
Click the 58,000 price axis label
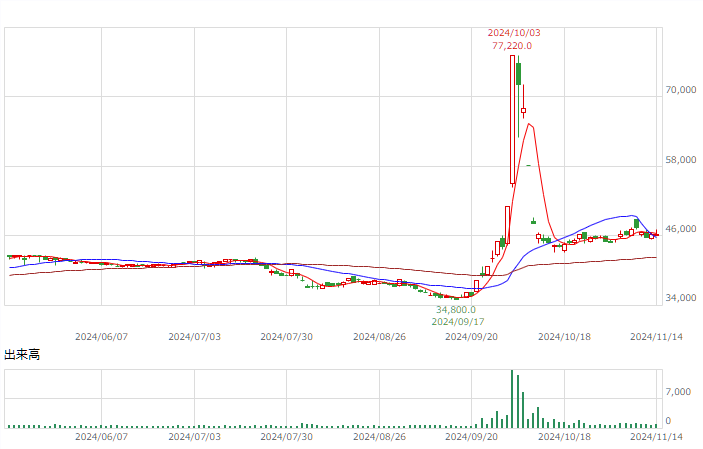[x=681, y=160]
